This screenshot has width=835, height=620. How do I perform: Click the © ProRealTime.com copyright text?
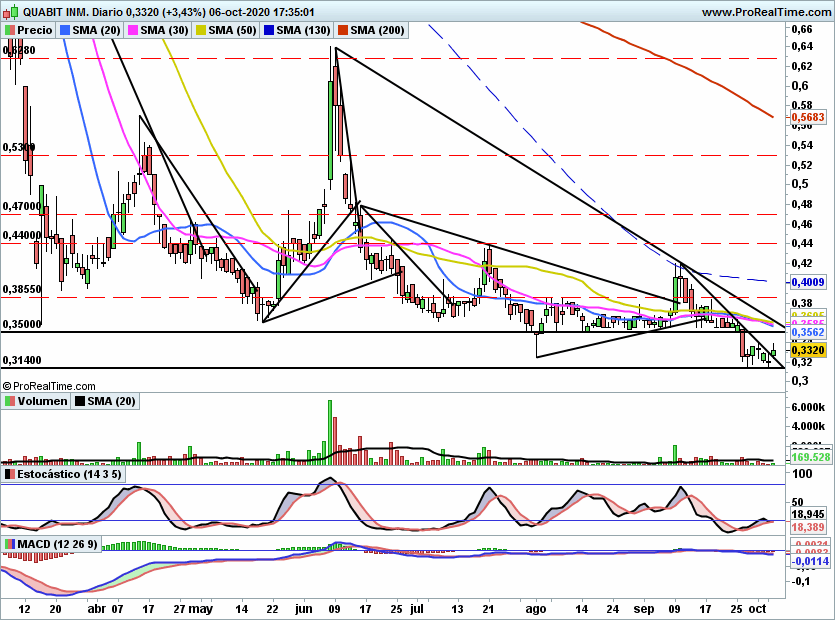click(x=49, y=386)
